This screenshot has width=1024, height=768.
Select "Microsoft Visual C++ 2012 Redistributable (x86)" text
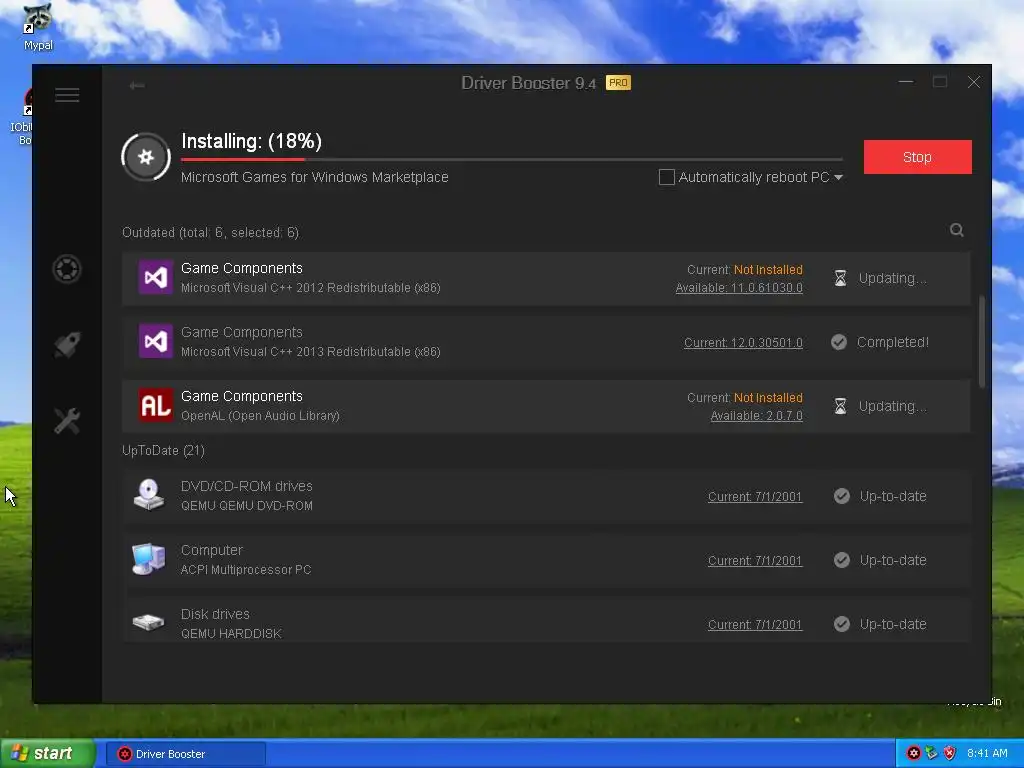point(311,288)
